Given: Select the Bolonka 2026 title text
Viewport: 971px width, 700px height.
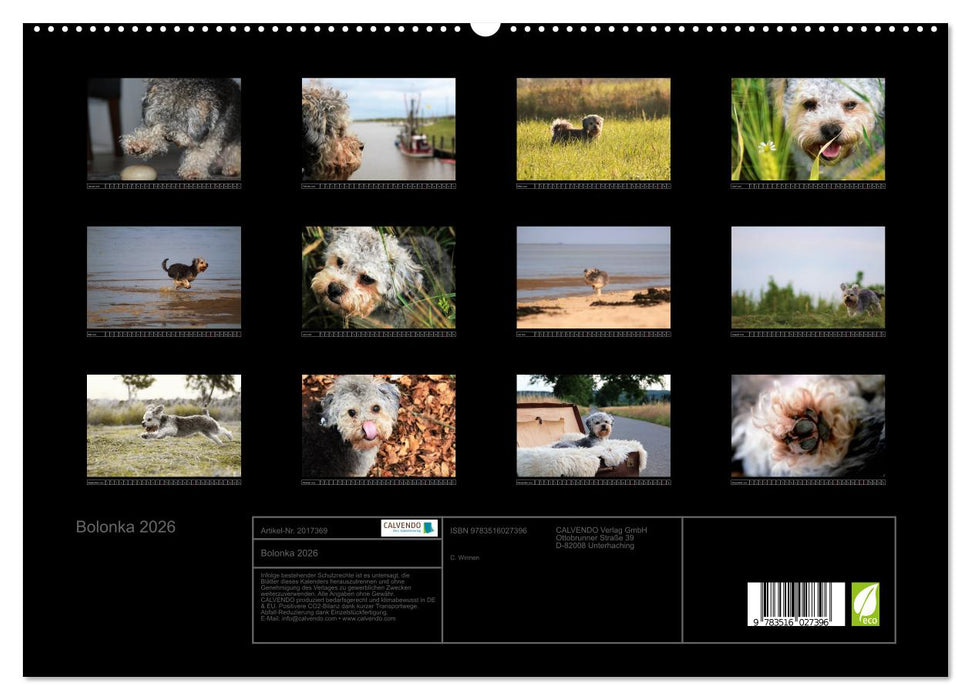Looking at the screenshot, I should (x=126, y=524).
